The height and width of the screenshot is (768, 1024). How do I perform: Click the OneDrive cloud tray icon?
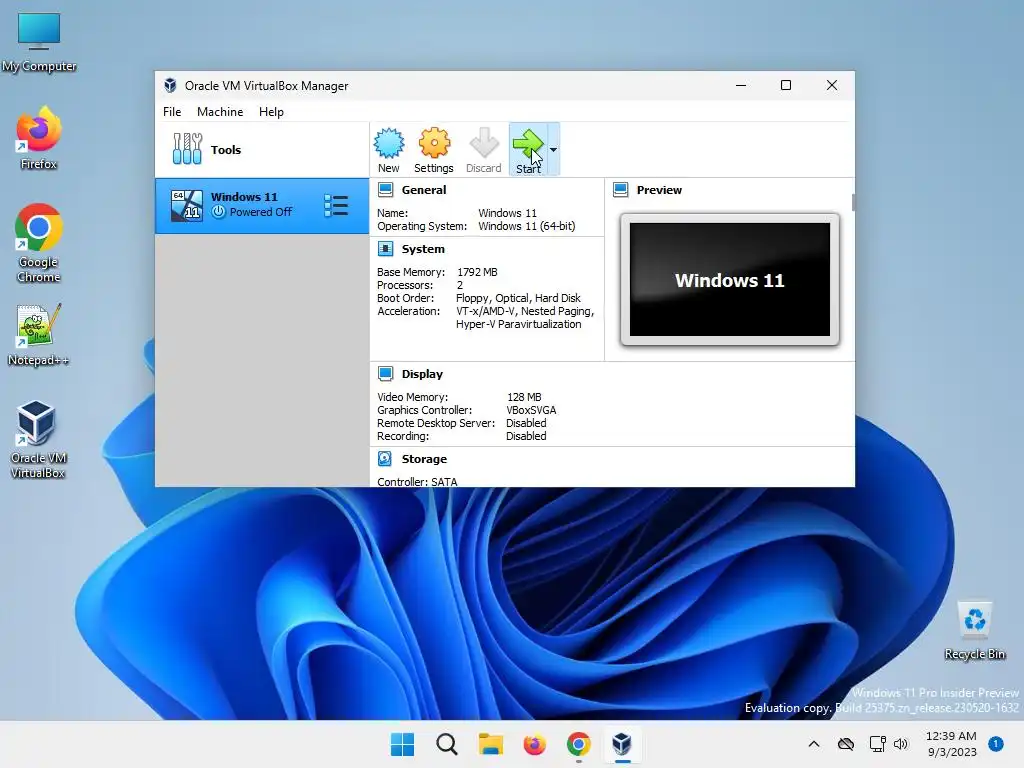point(846,744)
